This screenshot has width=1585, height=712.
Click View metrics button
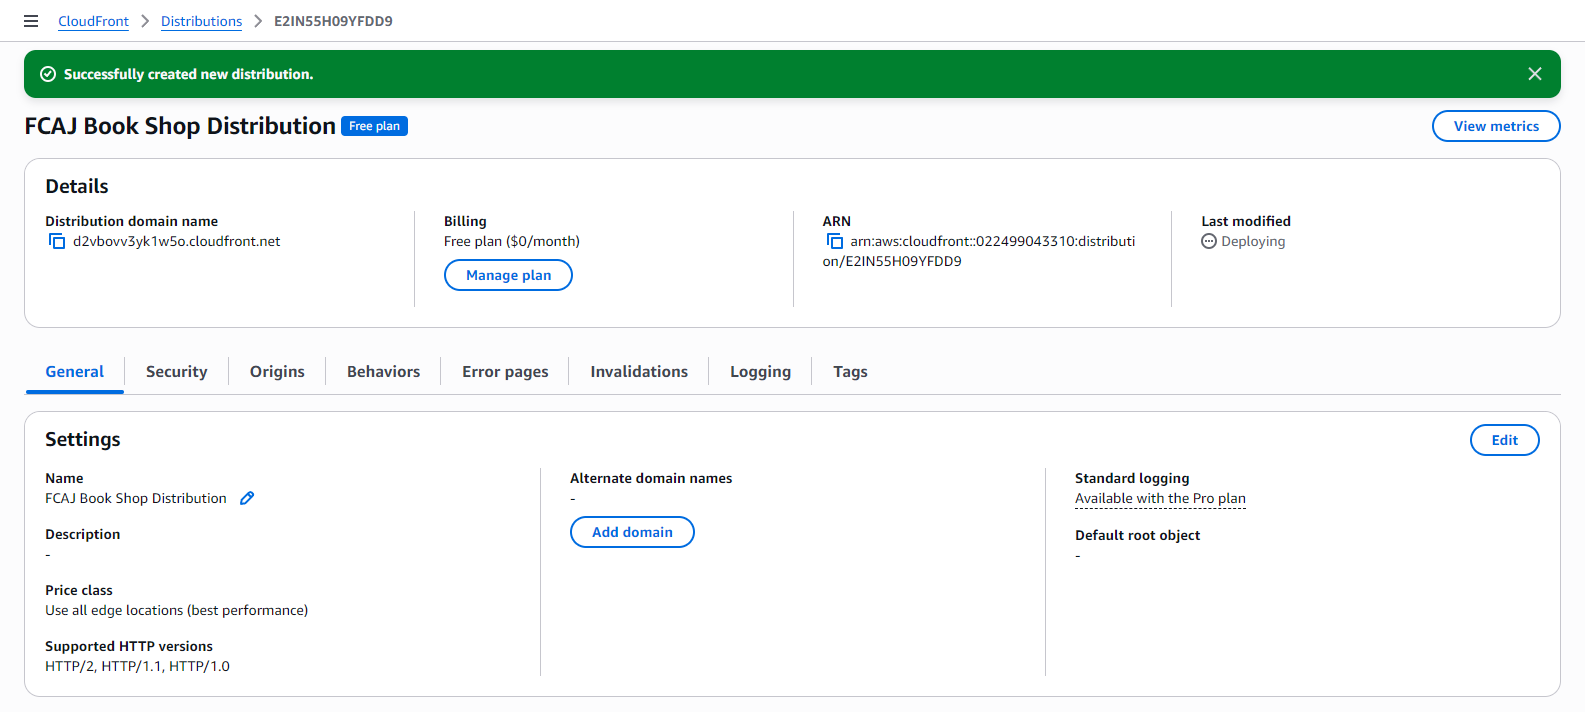coord(1496,126)
